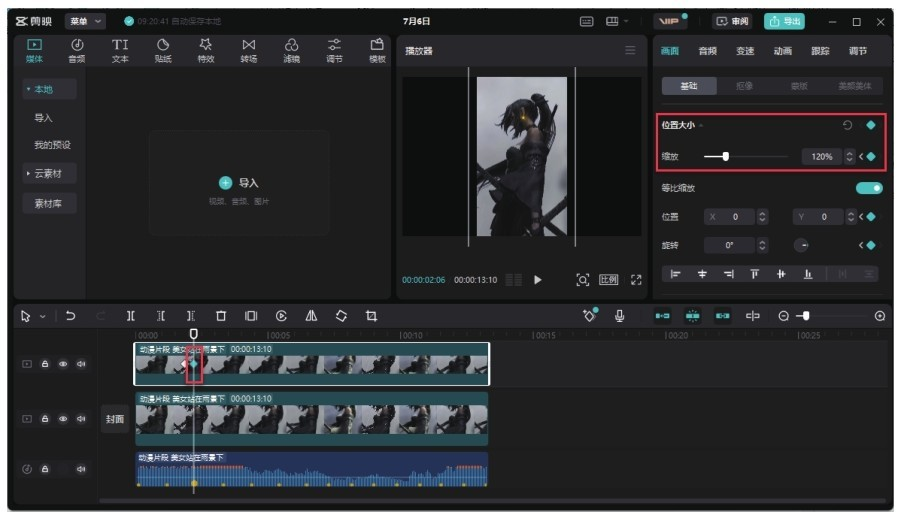This screenshot has height=518, width=901.
Task: Open the 音频 audio library tab
Action: 77,51
